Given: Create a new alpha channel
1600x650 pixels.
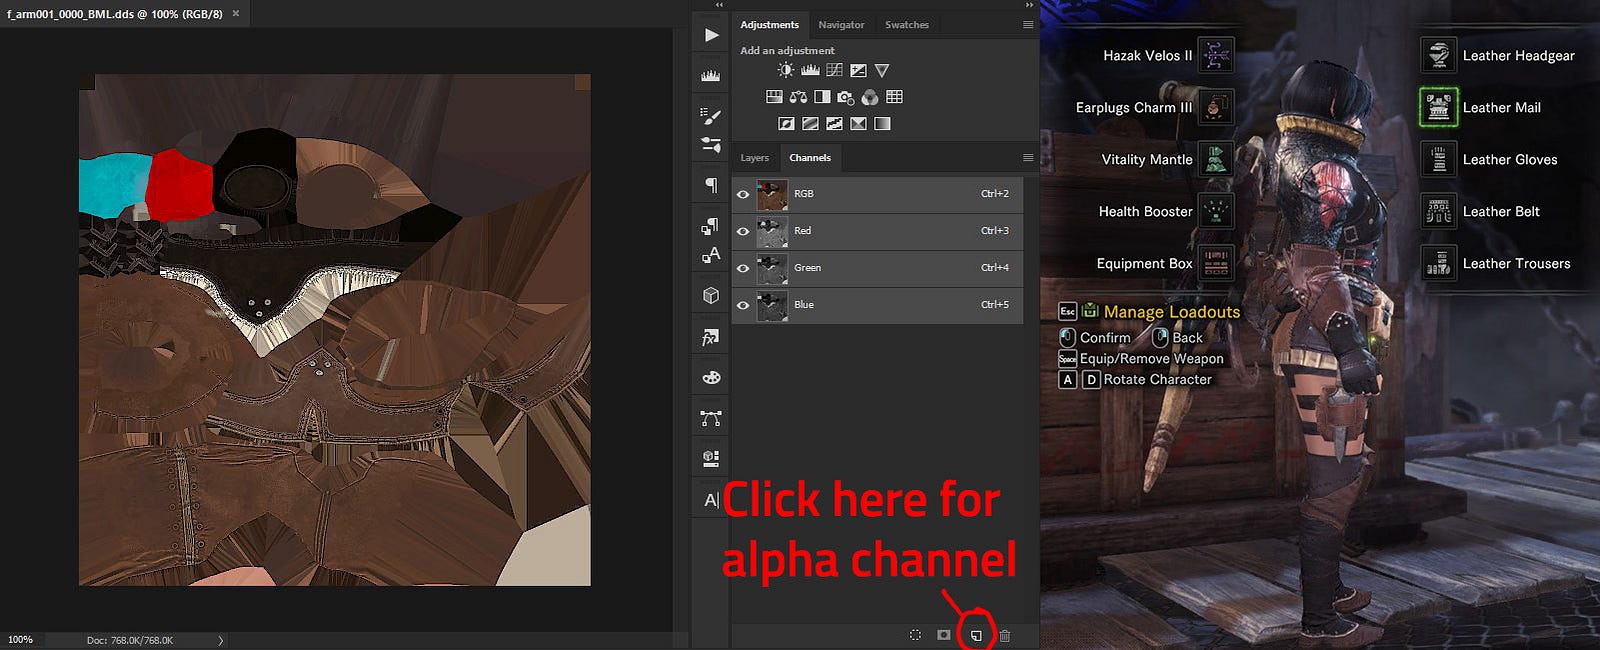Looking at the screenshot, I should point(976,635).
